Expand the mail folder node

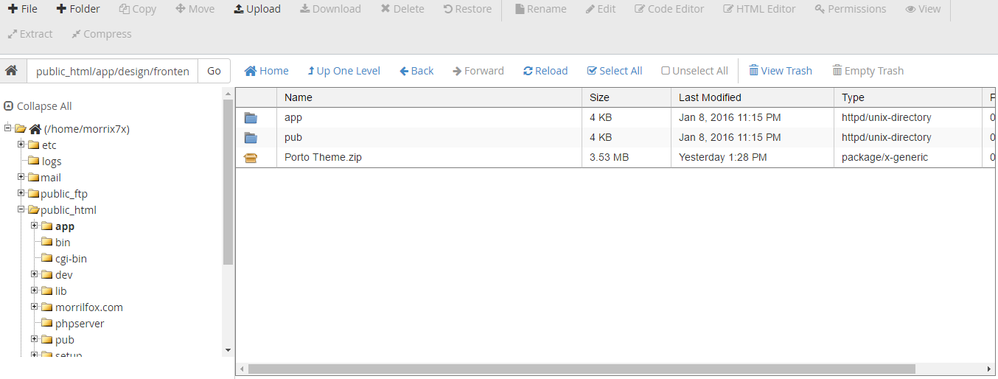(21, 177)
